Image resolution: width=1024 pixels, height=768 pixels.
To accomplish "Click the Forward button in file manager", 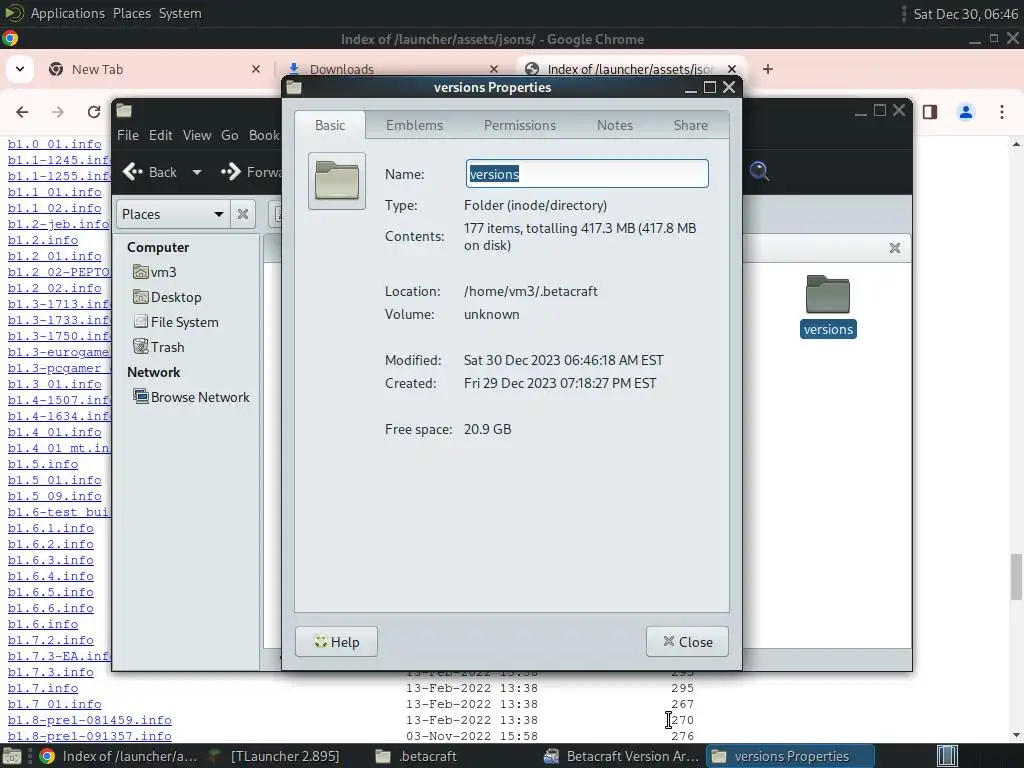I will [x=251, y=172].
